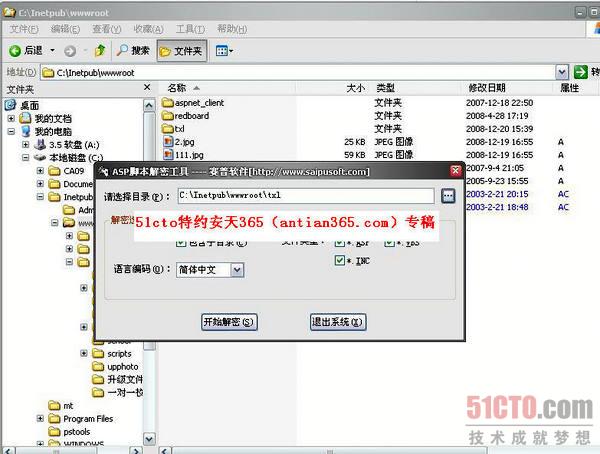Collapse the 本地磁盘 (C:) tree node

coord(25,158)
